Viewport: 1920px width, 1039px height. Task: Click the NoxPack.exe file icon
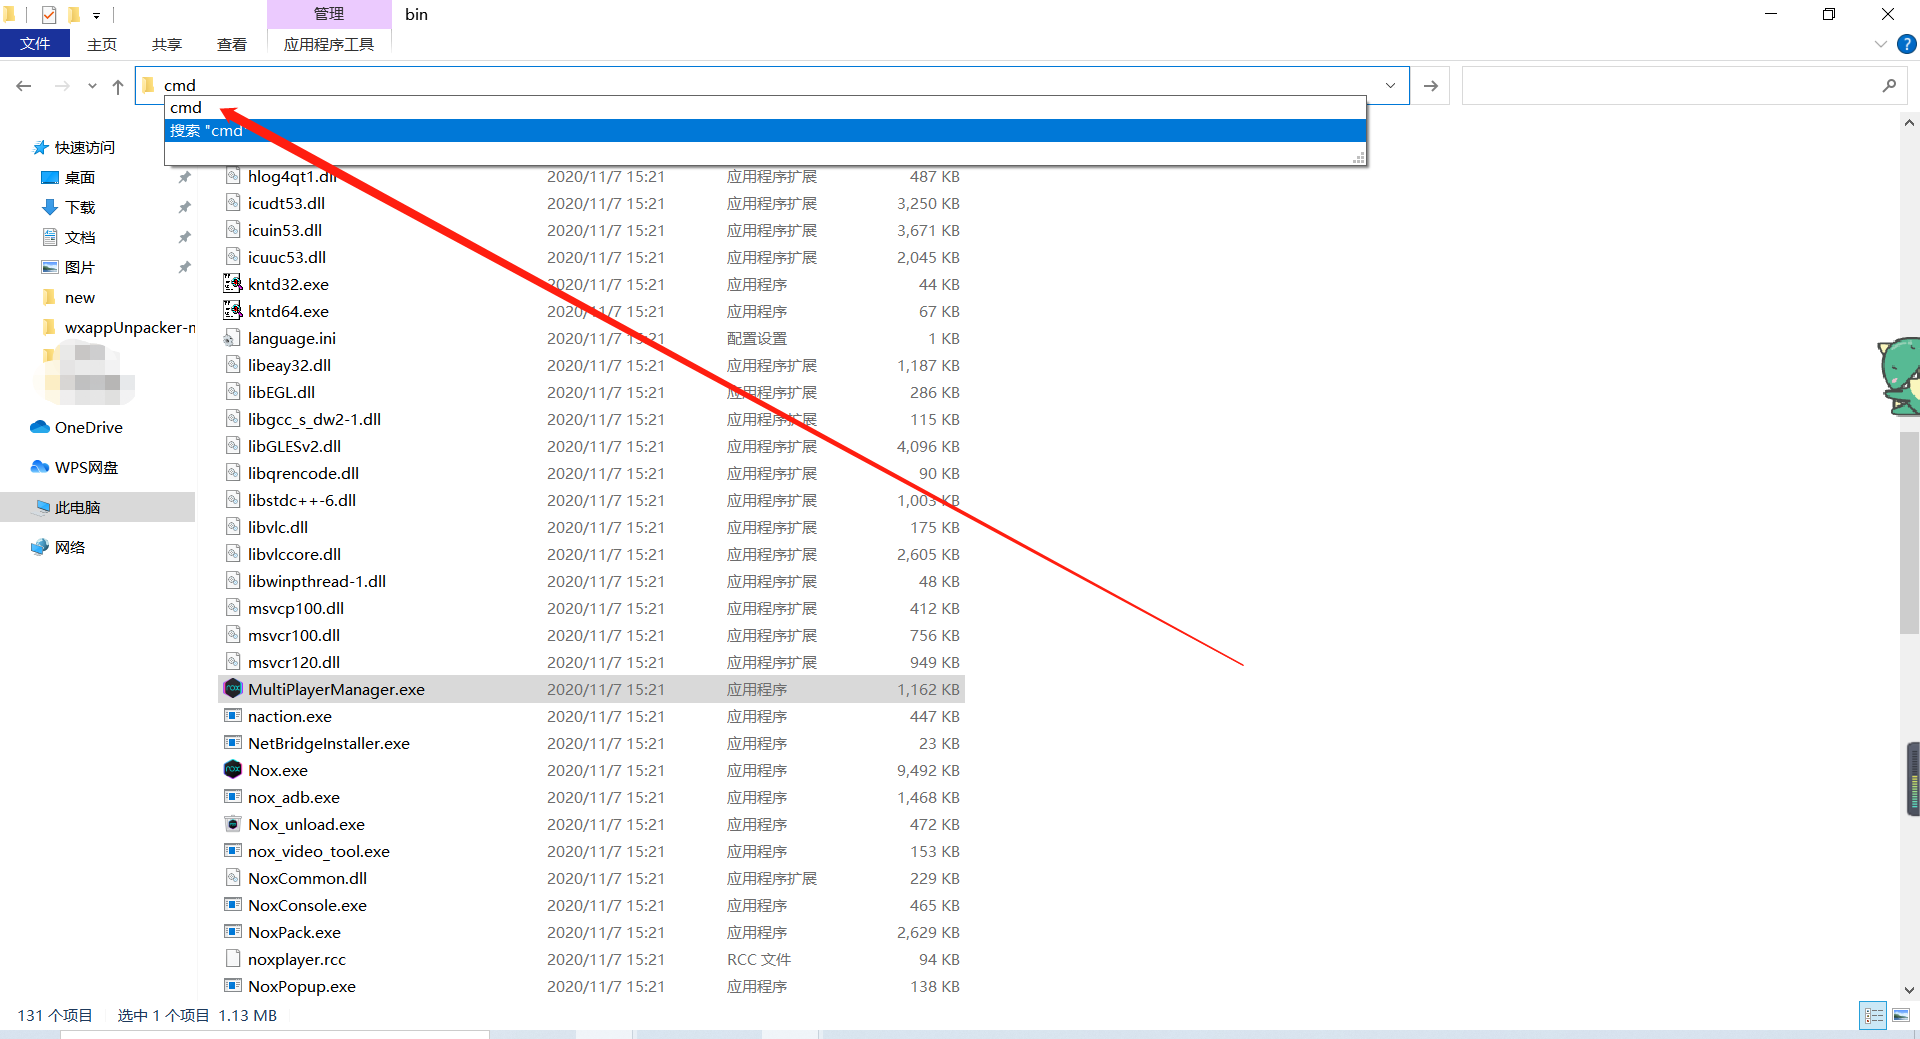[x=232, y=932]
